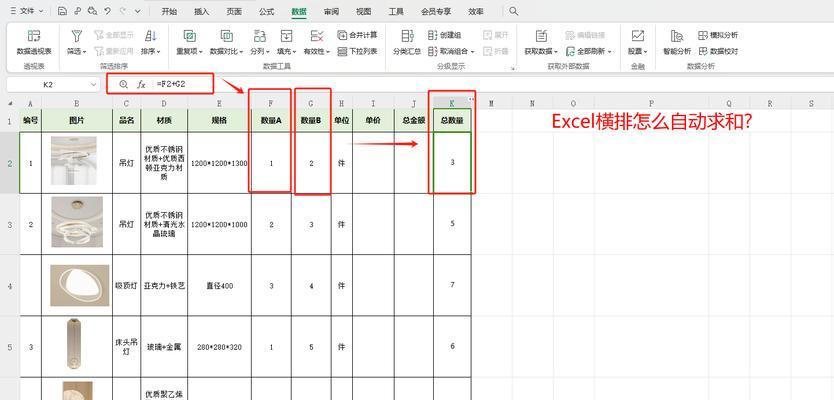The width and height of the screenshot is (834, 400).
Task: Click the grayed 全部显示 button
Action: (x=114, y=35)
